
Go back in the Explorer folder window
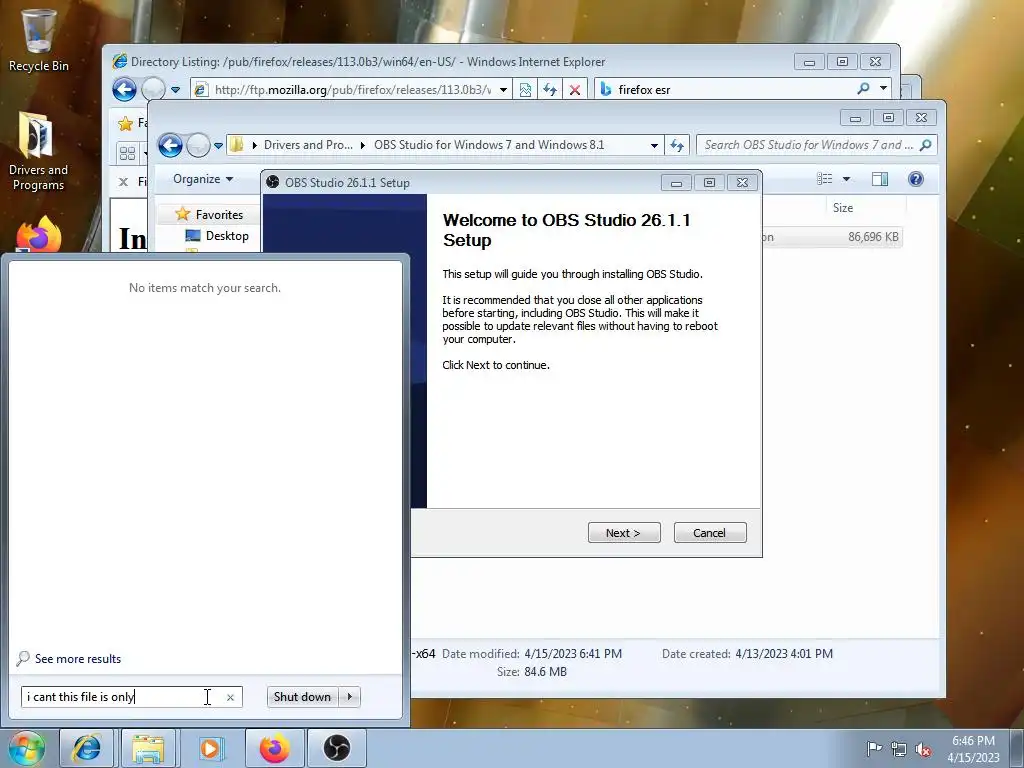(x=170, y=145)
